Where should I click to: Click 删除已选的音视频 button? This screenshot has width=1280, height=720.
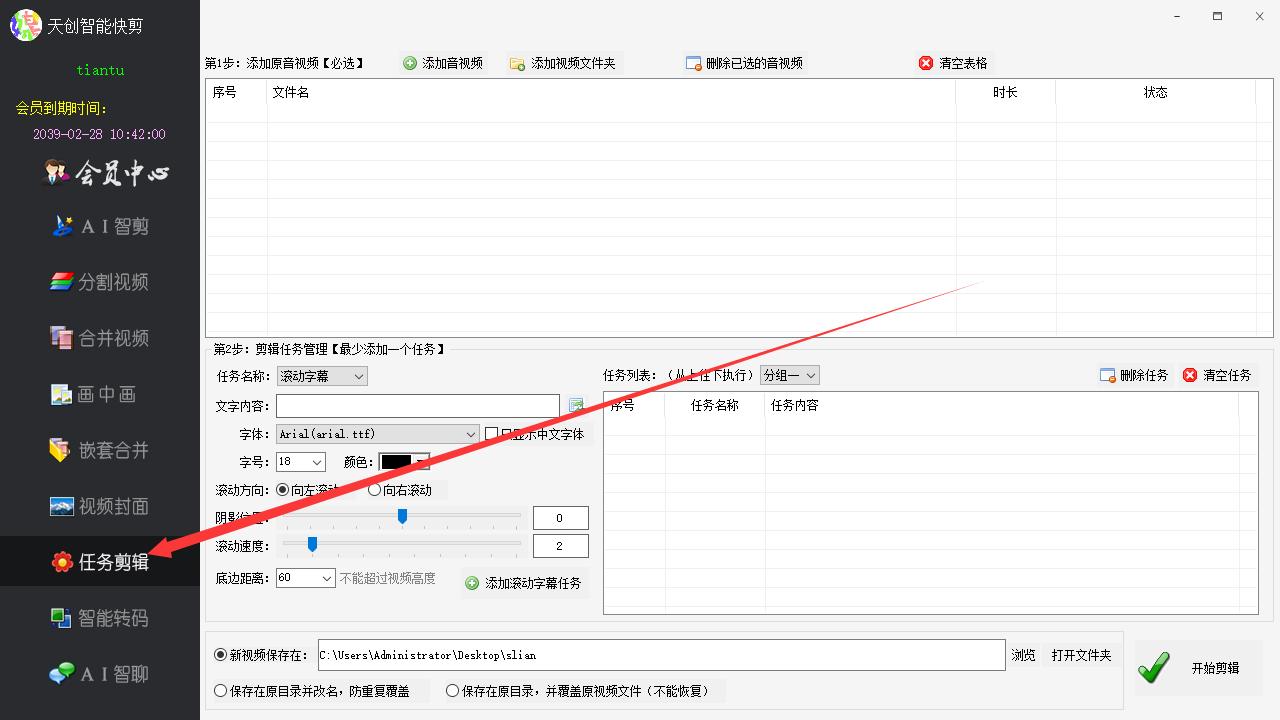[744, 63]
